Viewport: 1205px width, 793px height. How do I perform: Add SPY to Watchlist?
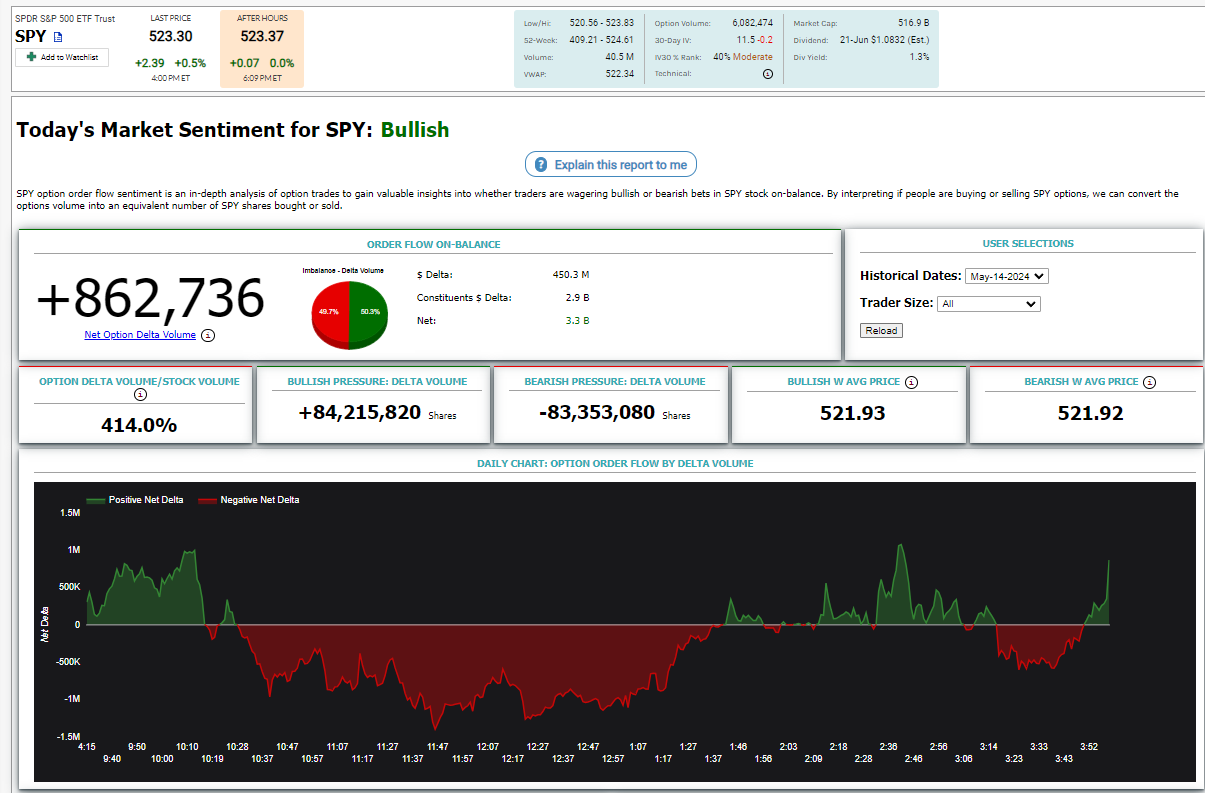pos(62,57)
